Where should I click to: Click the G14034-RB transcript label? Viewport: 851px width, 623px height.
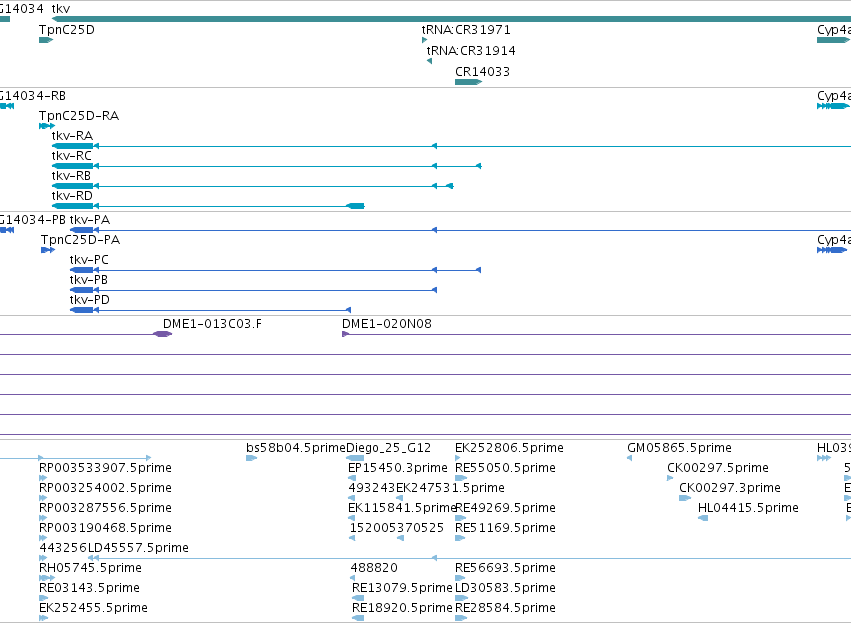[x=33, y=96]
